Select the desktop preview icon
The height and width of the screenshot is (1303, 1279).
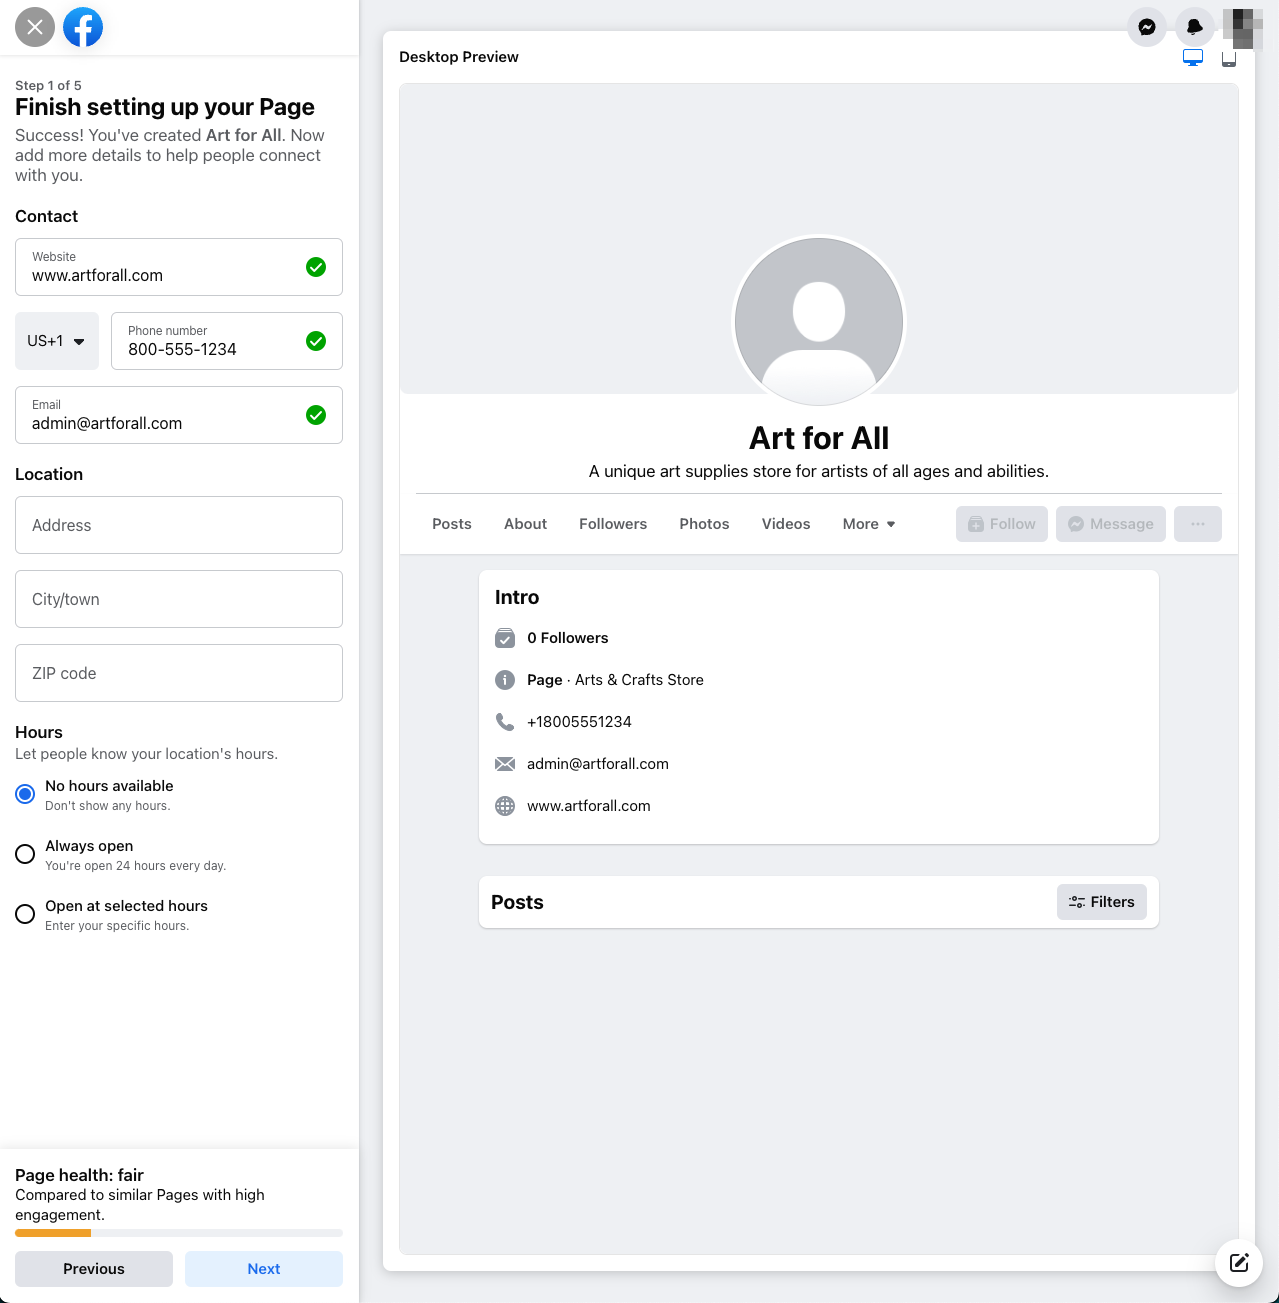[1193, 57]
